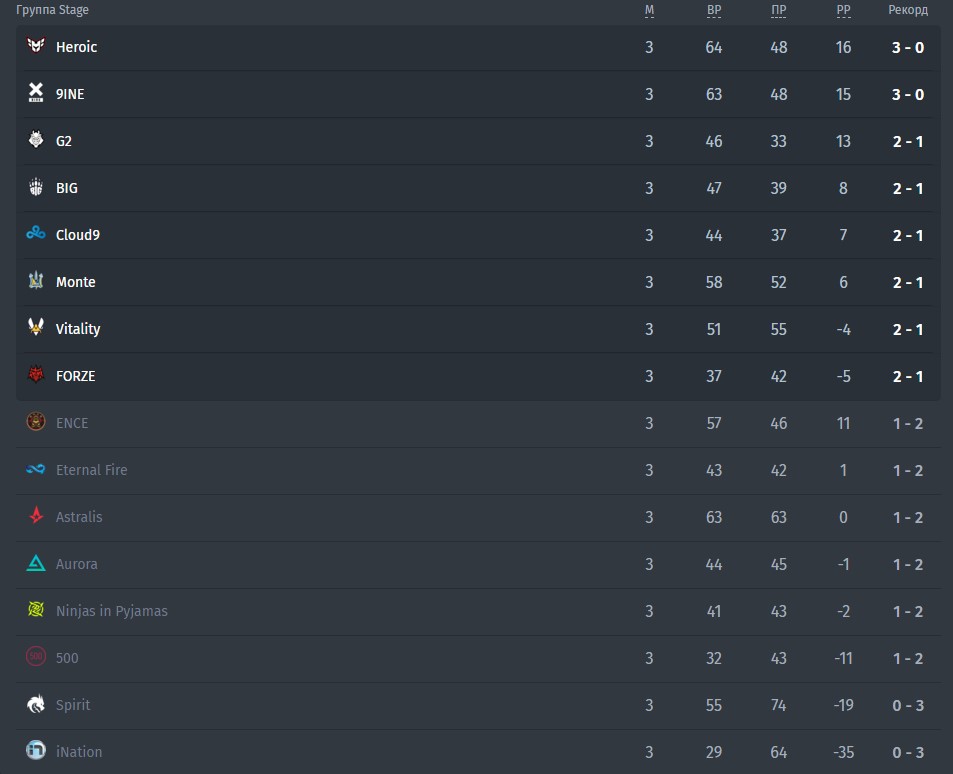Click the Cloud9 cloud logo icon
Screen dimensions: 953x774
tap(36, 233)
